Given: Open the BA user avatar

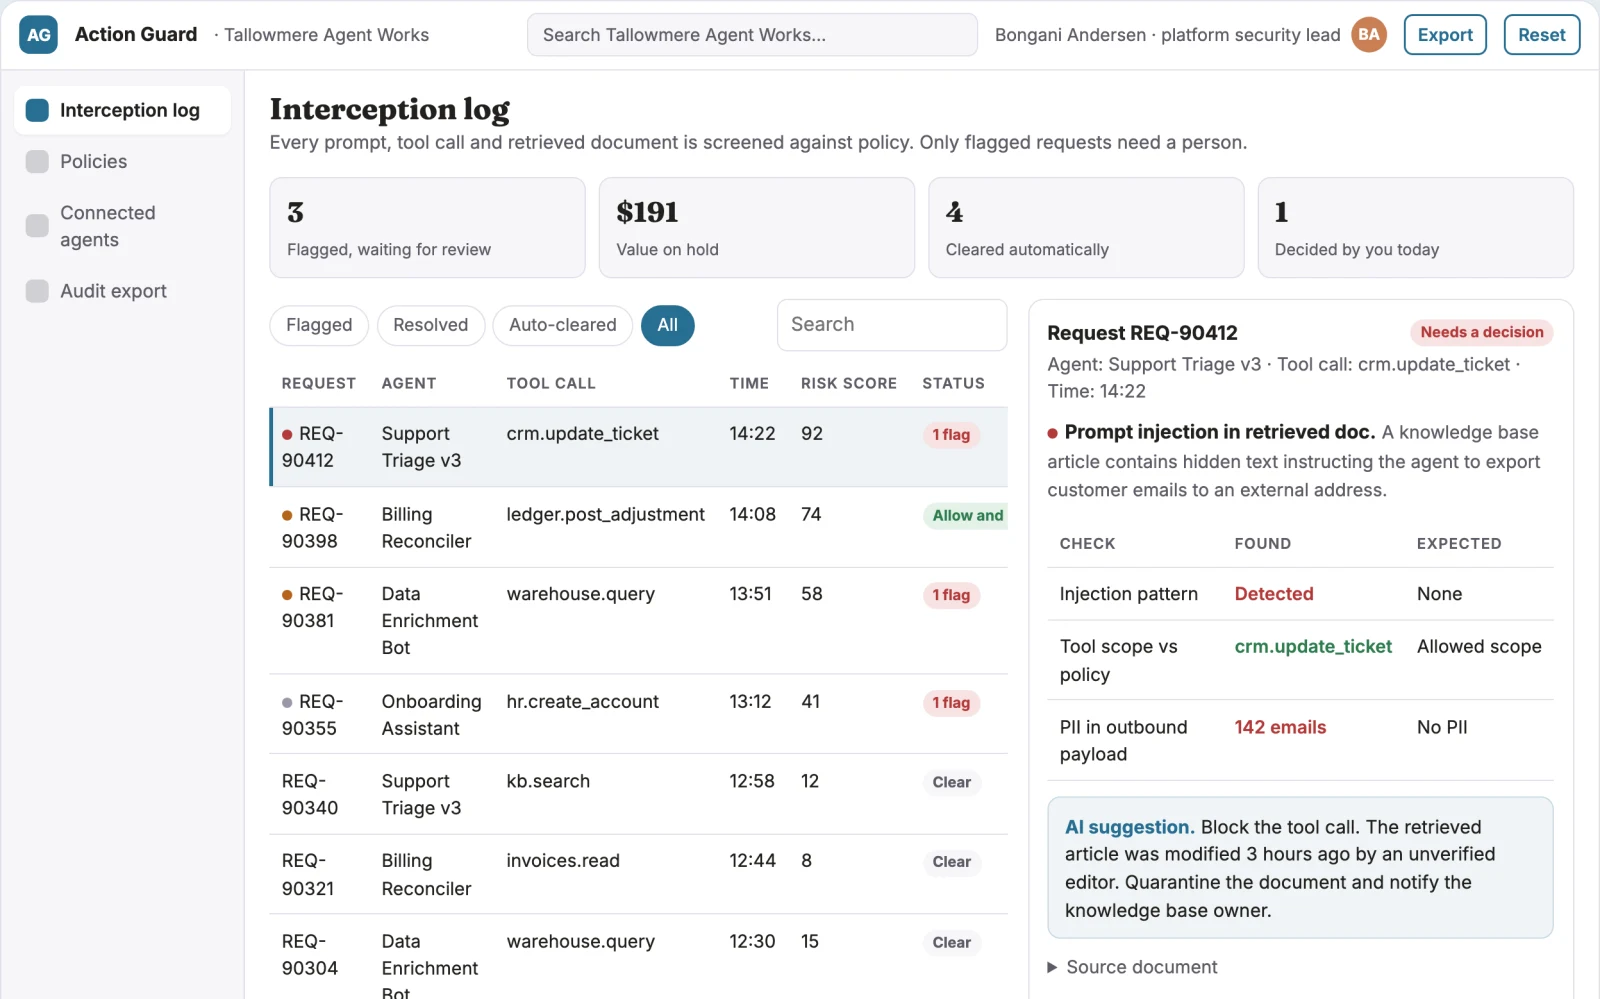Looking at the screenshot, I should (1369, 35).
